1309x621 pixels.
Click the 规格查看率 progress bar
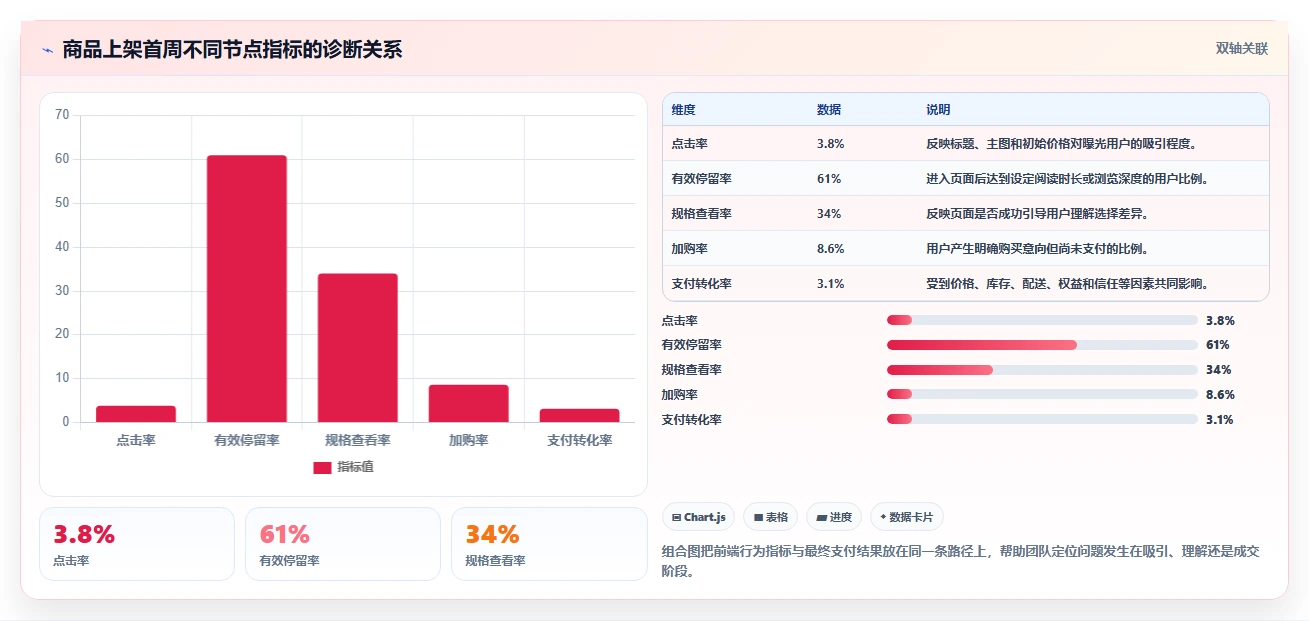pos(1042,370)
